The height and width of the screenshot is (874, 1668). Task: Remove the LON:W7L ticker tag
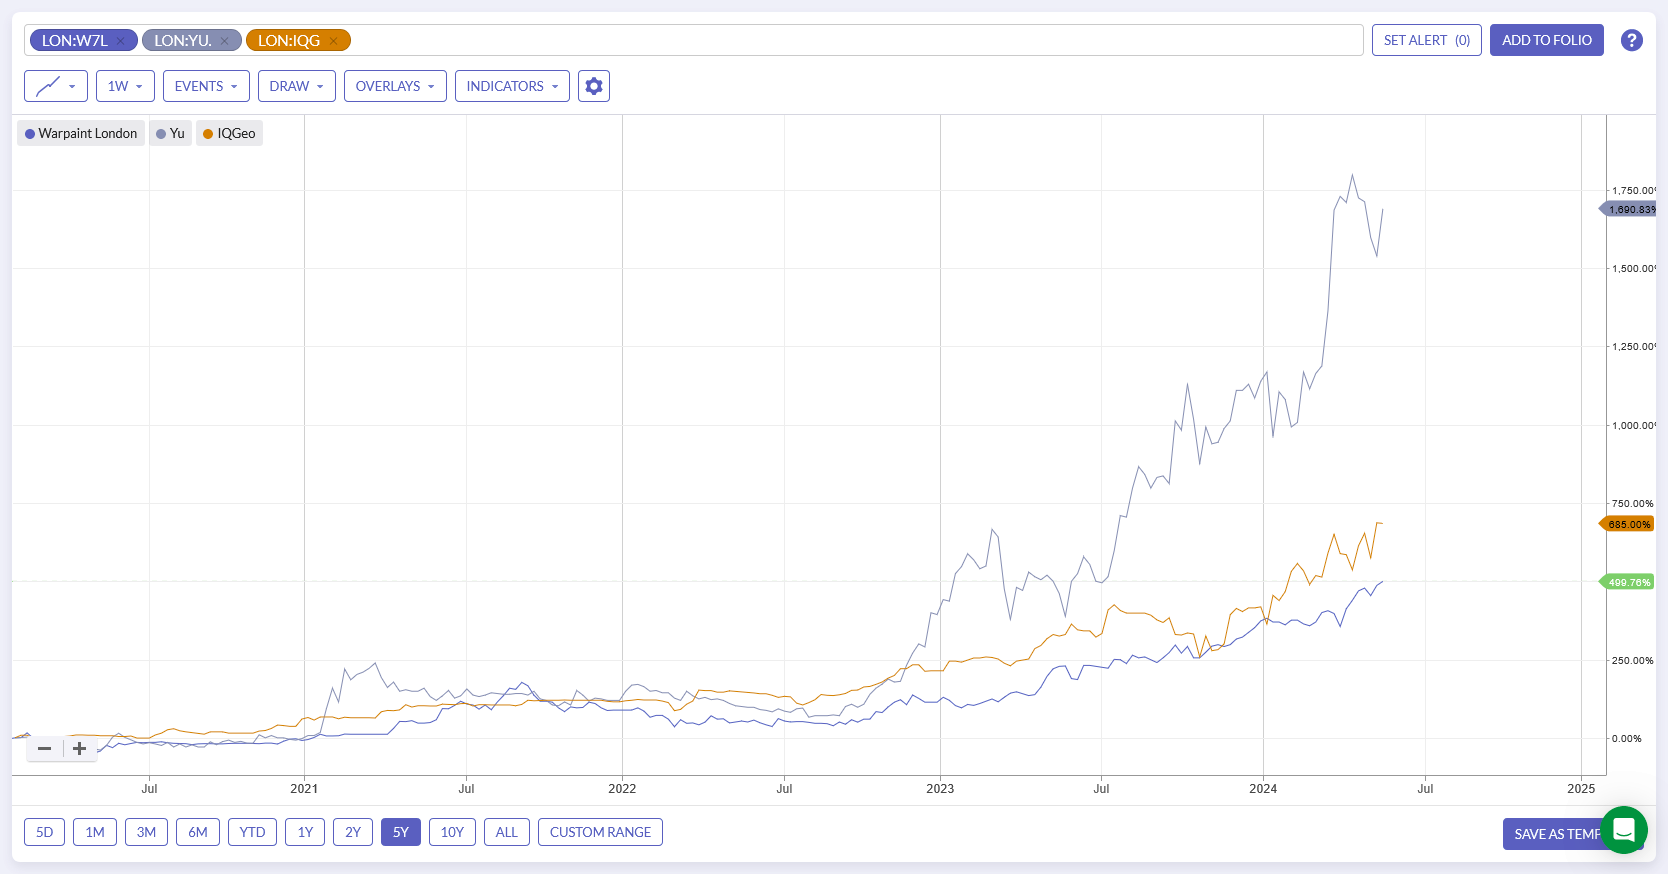[121, 41]
